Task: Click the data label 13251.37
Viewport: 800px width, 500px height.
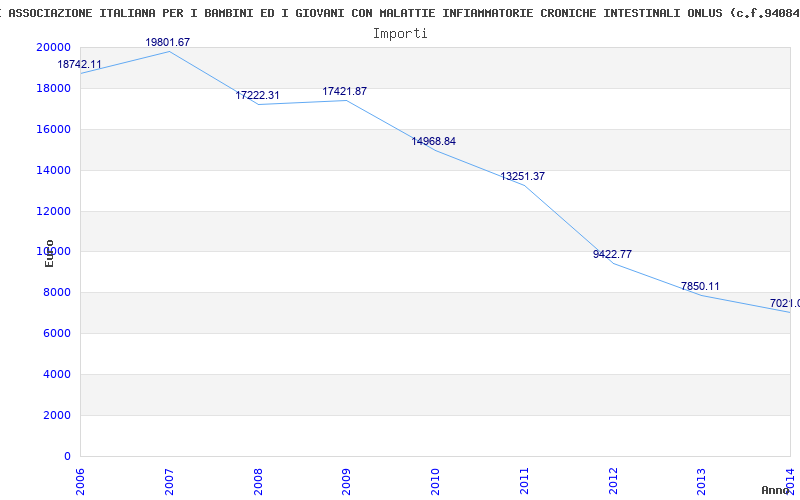Action: [522, 177]
